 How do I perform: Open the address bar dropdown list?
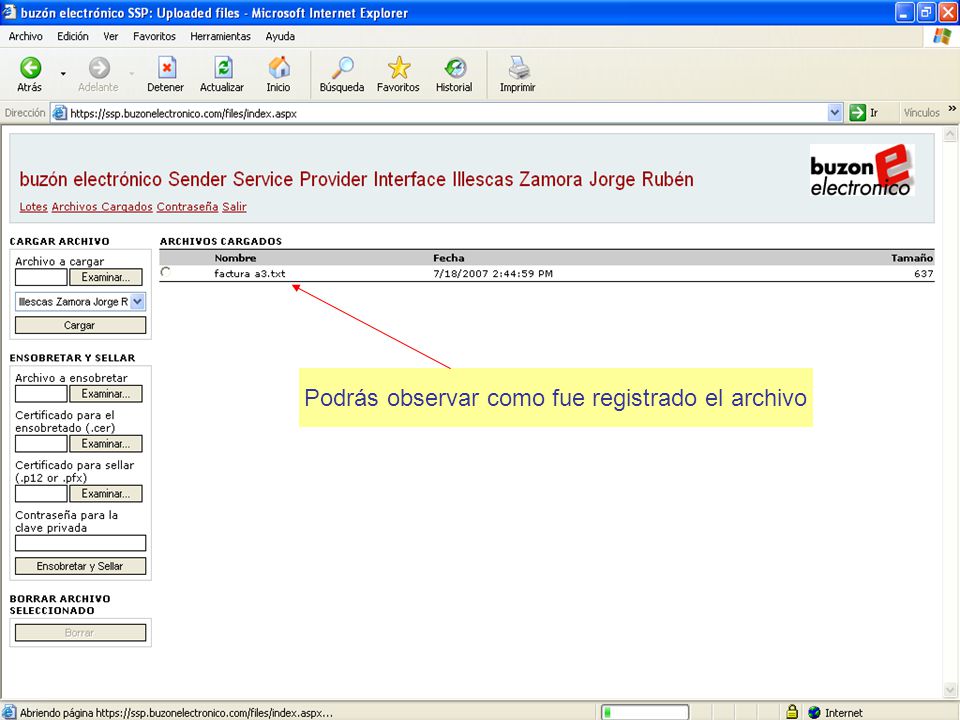pyautogui.click(x=834, y=113)
